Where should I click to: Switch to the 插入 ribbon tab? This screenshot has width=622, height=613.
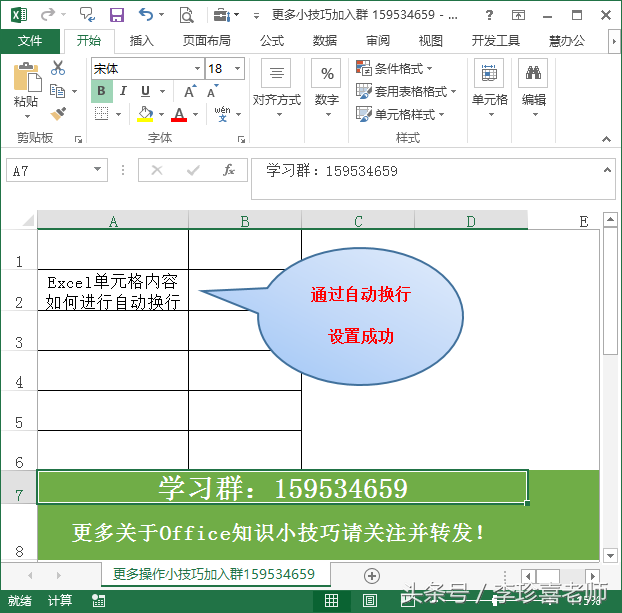[141, 41]
